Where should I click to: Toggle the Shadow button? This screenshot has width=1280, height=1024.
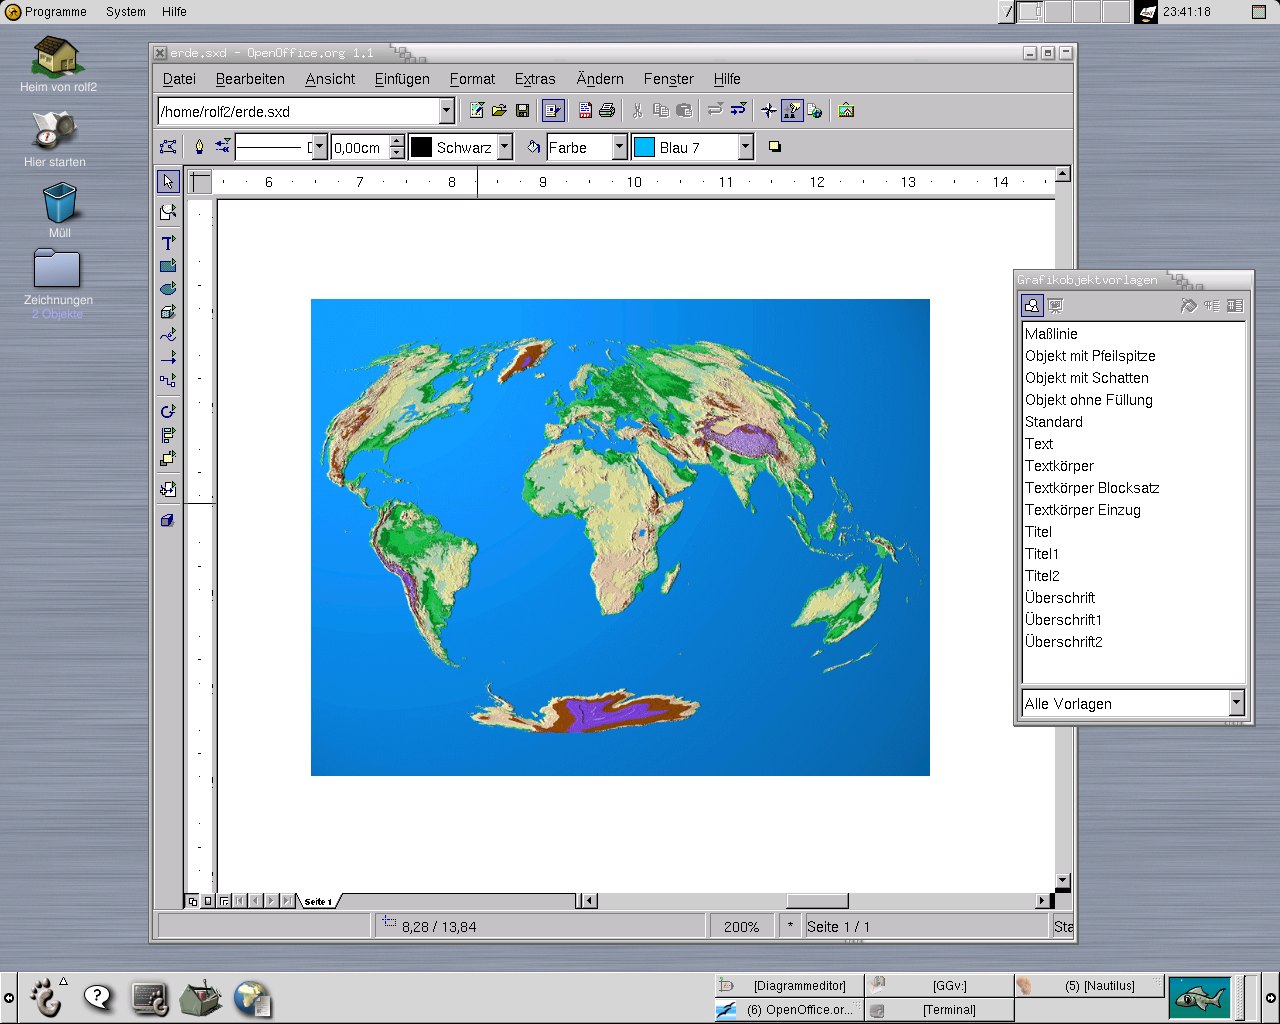(774, 147)
